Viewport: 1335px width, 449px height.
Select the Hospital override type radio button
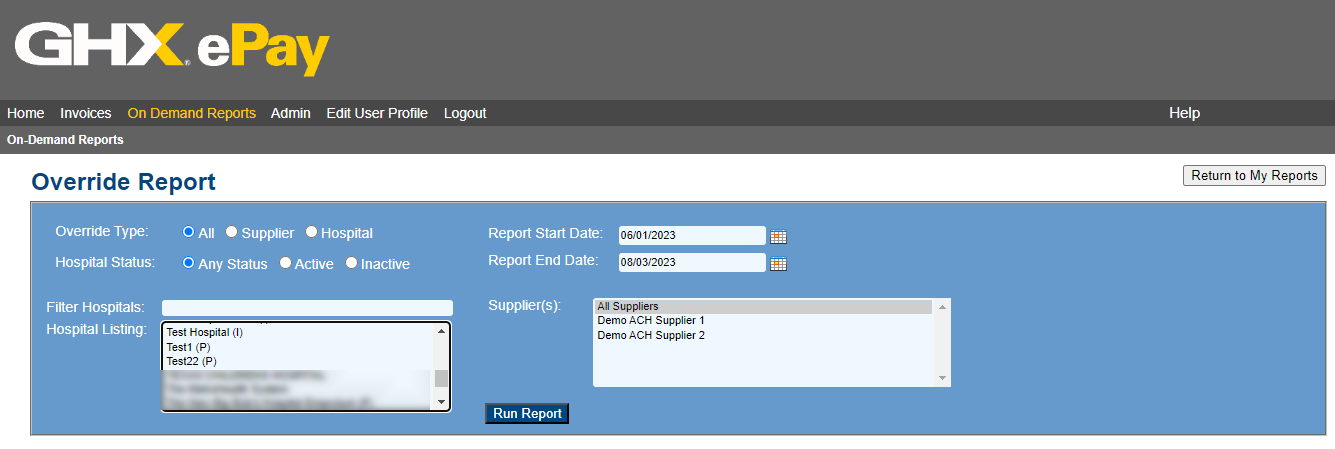311,232
